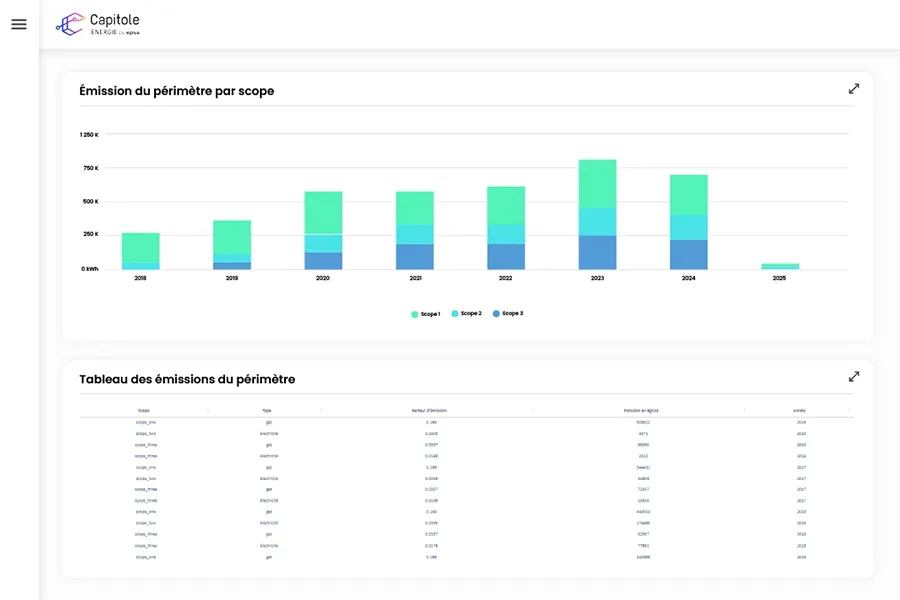
Task: Click the Année column header
Action: click(800, 410)
